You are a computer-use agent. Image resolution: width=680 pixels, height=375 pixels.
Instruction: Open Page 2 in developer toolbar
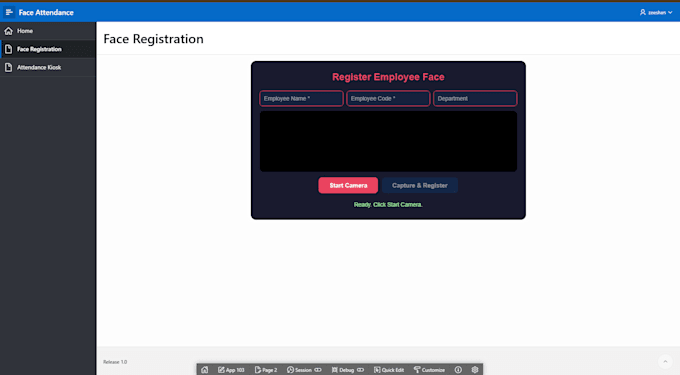click(x=266, y=370)
